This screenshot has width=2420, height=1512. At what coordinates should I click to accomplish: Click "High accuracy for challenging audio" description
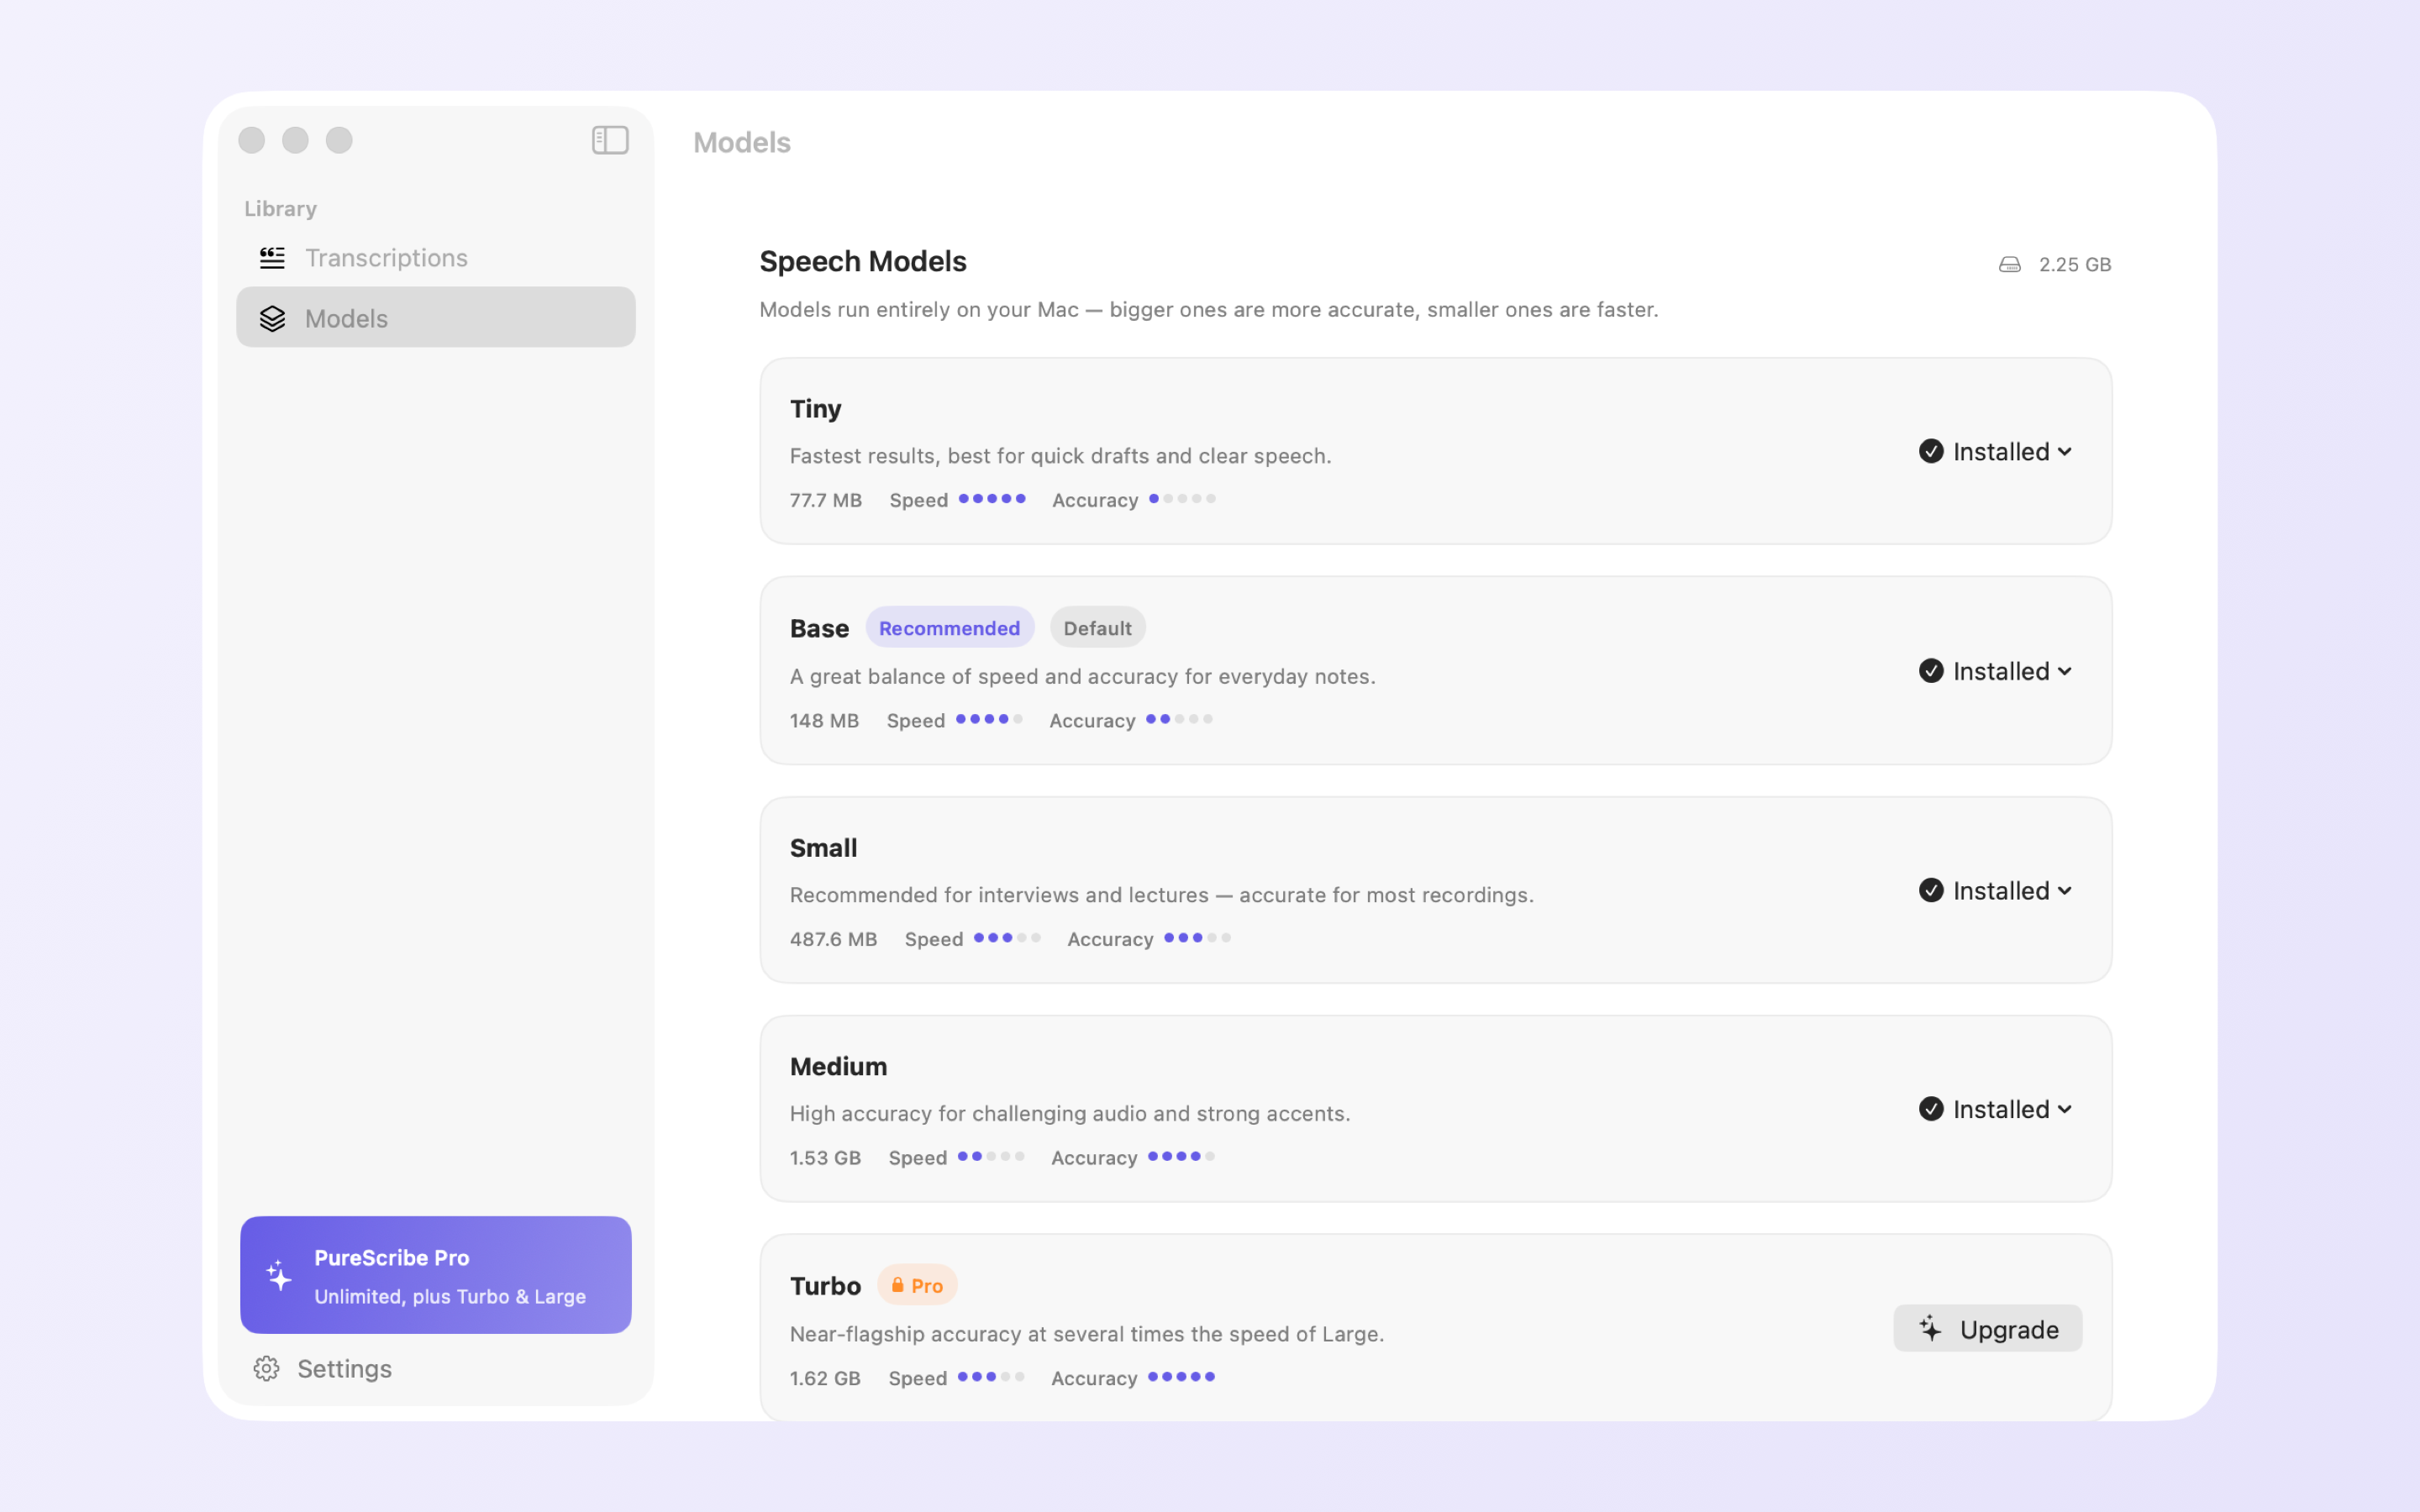(1069, 1113)
